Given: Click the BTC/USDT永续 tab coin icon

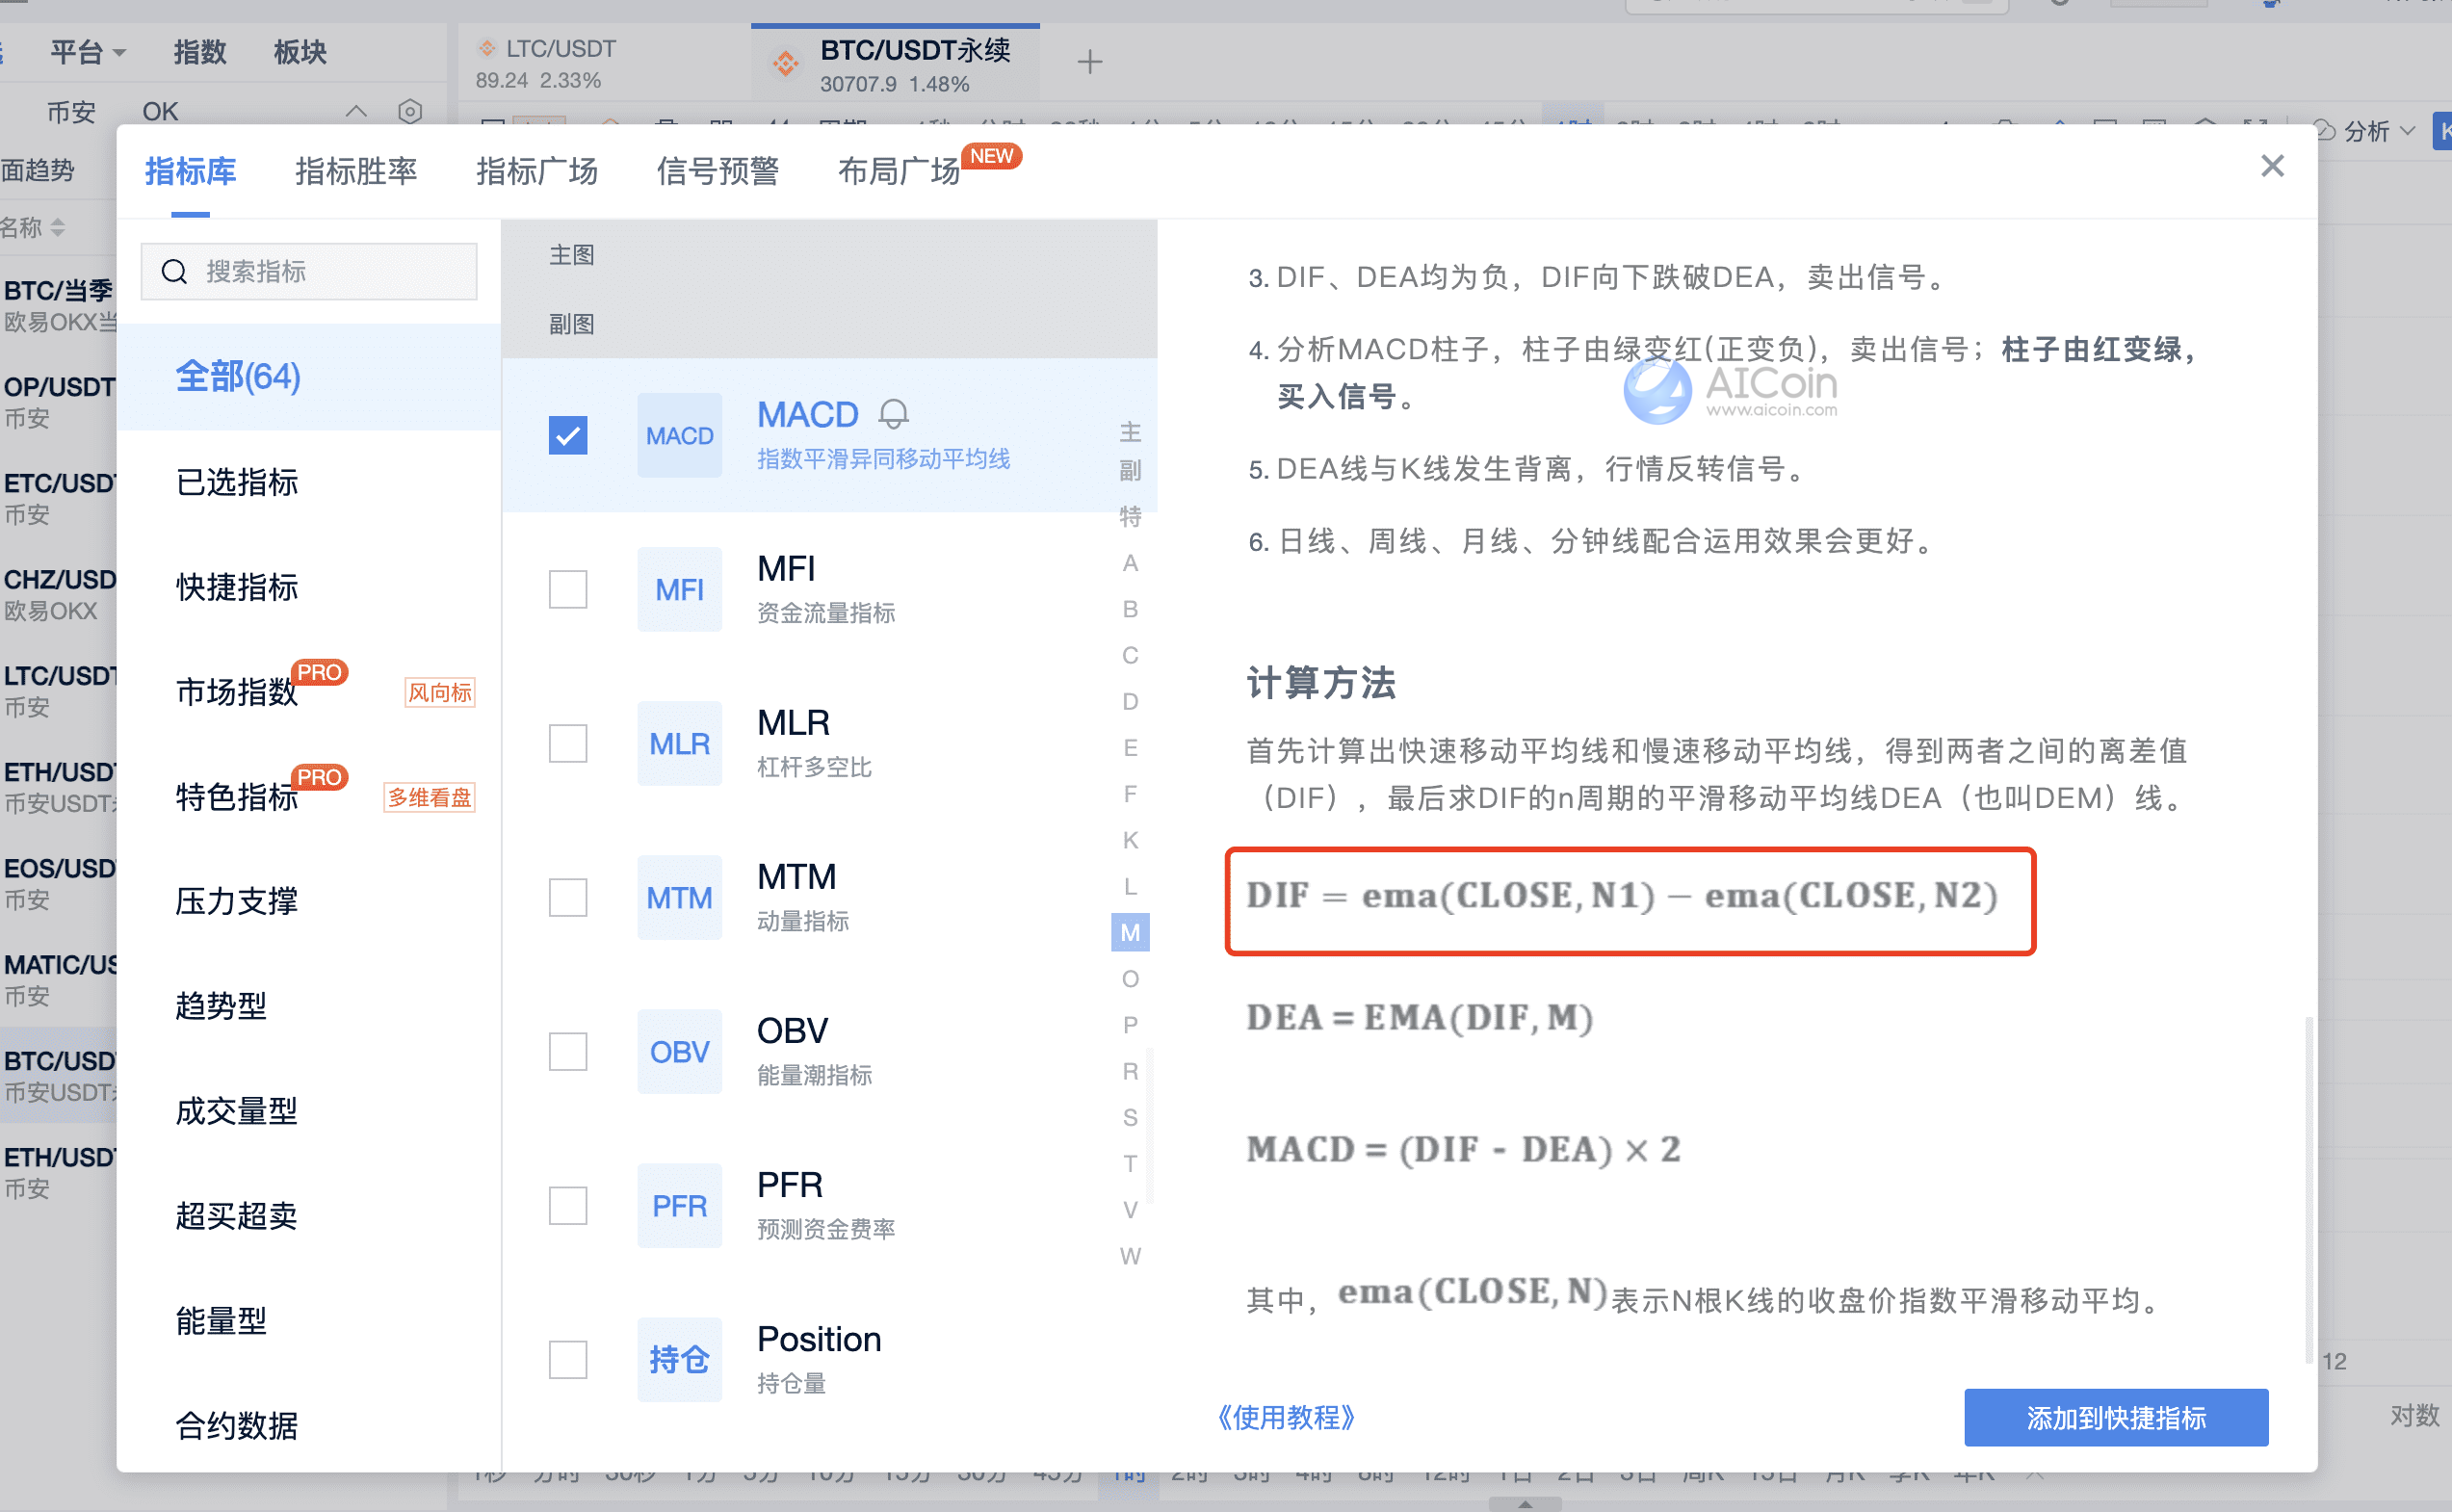Looking at the screenshot, I should (786, 64).
